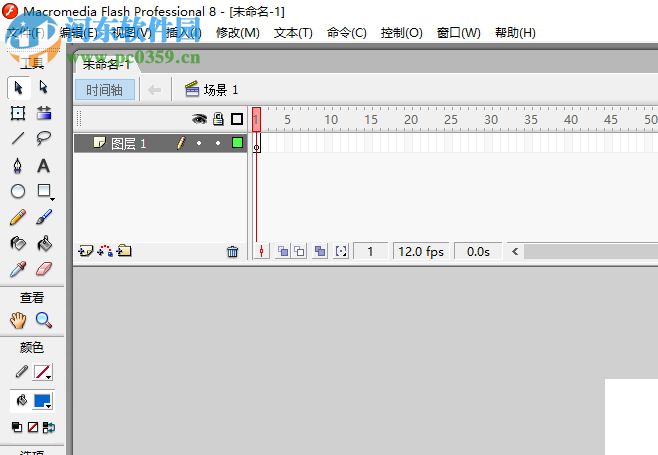Select the Oval tool

point(18,191)
